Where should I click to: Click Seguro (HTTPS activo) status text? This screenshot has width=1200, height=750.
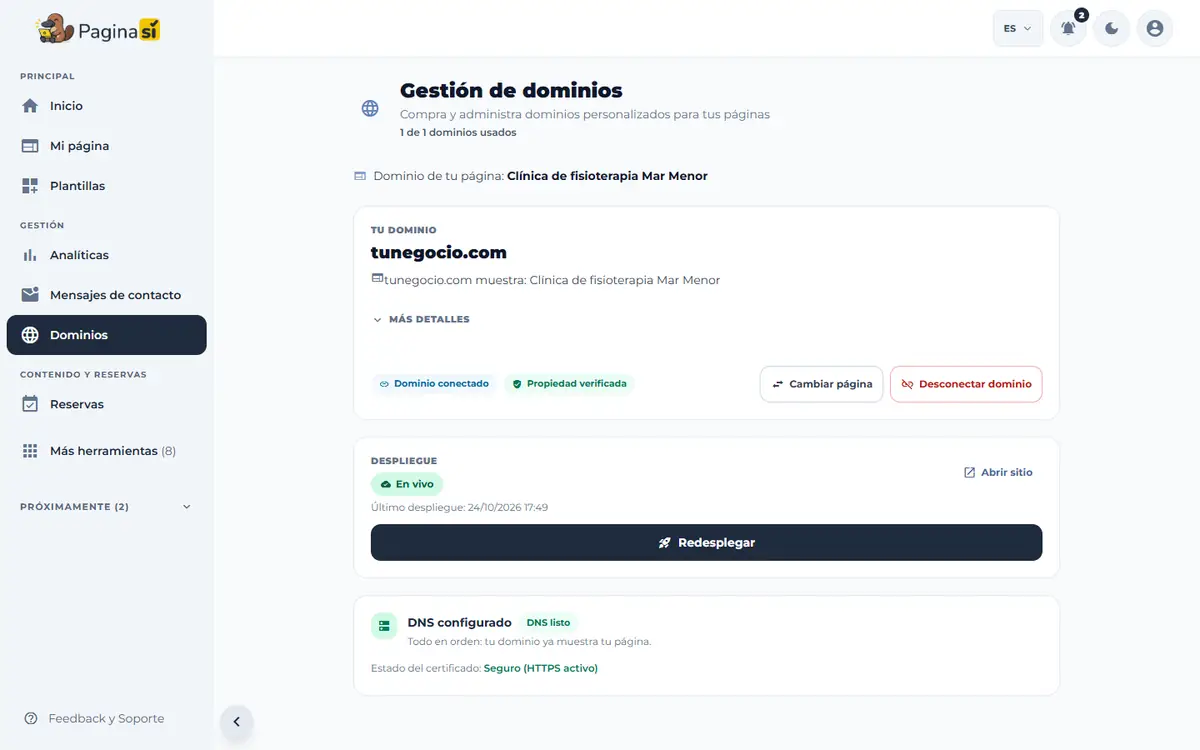point(541,668)
